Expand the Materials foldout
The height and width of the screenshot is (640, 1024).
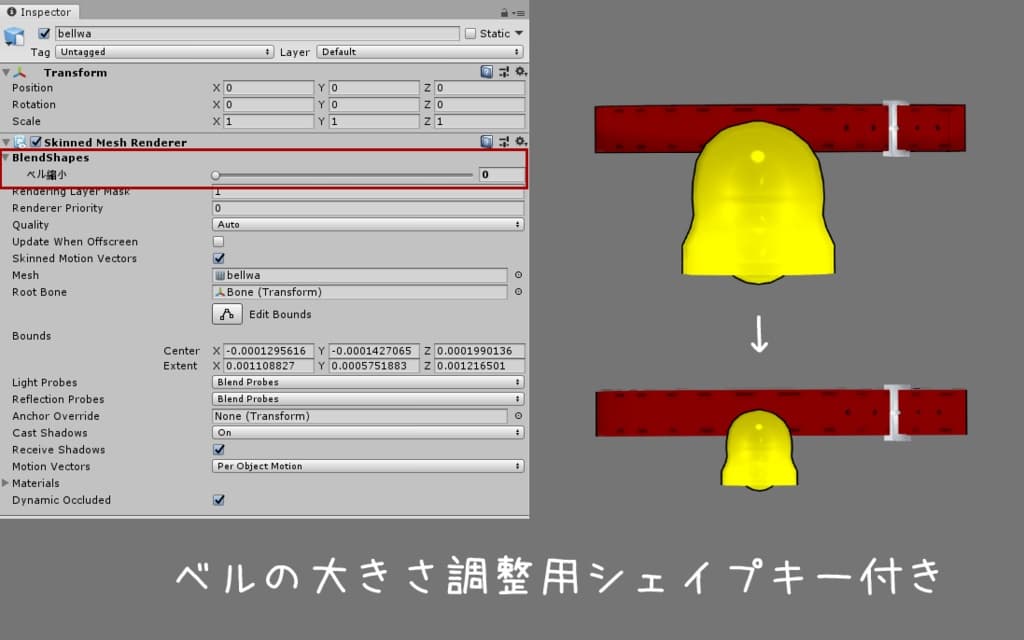5,483
